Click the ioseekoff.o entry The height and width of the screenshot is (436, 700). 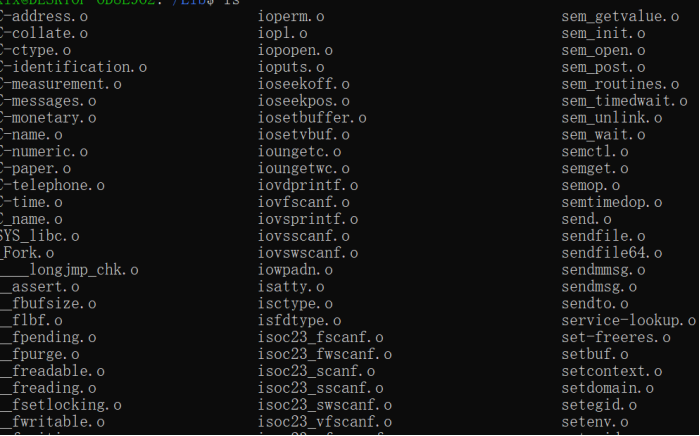(304, 84)
